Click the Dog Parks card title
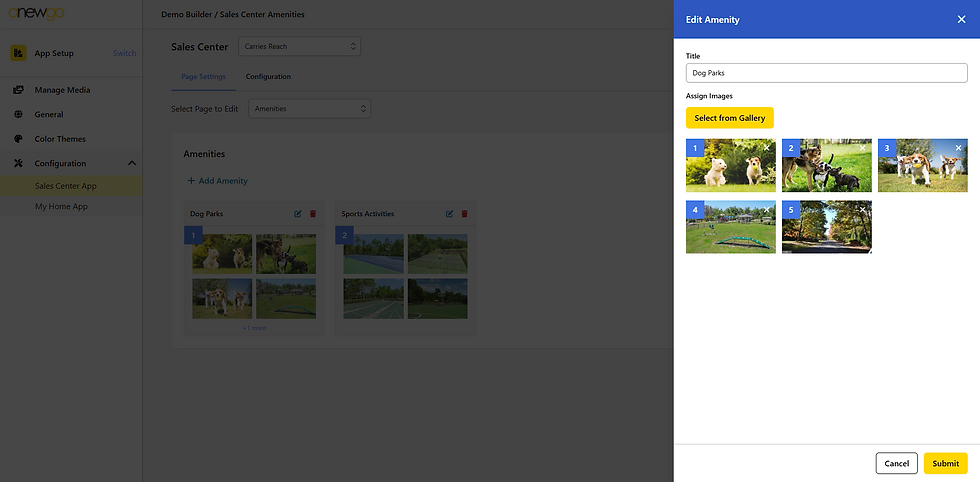Screen dimensions: 980x482 207,214
